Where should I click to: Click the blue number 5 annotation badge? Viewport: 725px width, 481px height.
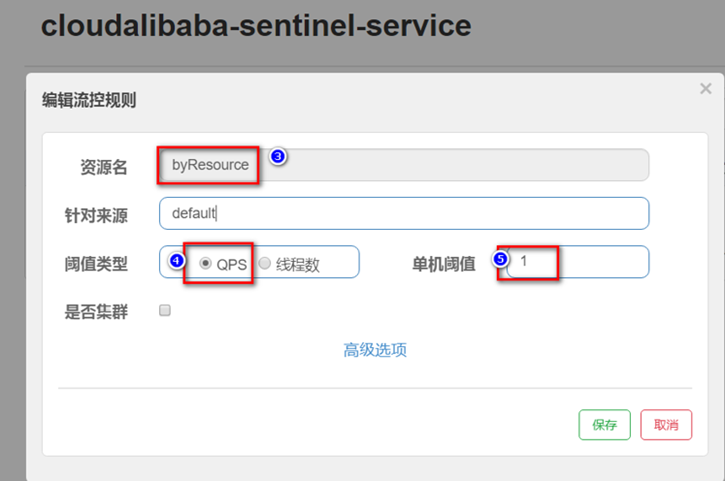tap(501, 258)
